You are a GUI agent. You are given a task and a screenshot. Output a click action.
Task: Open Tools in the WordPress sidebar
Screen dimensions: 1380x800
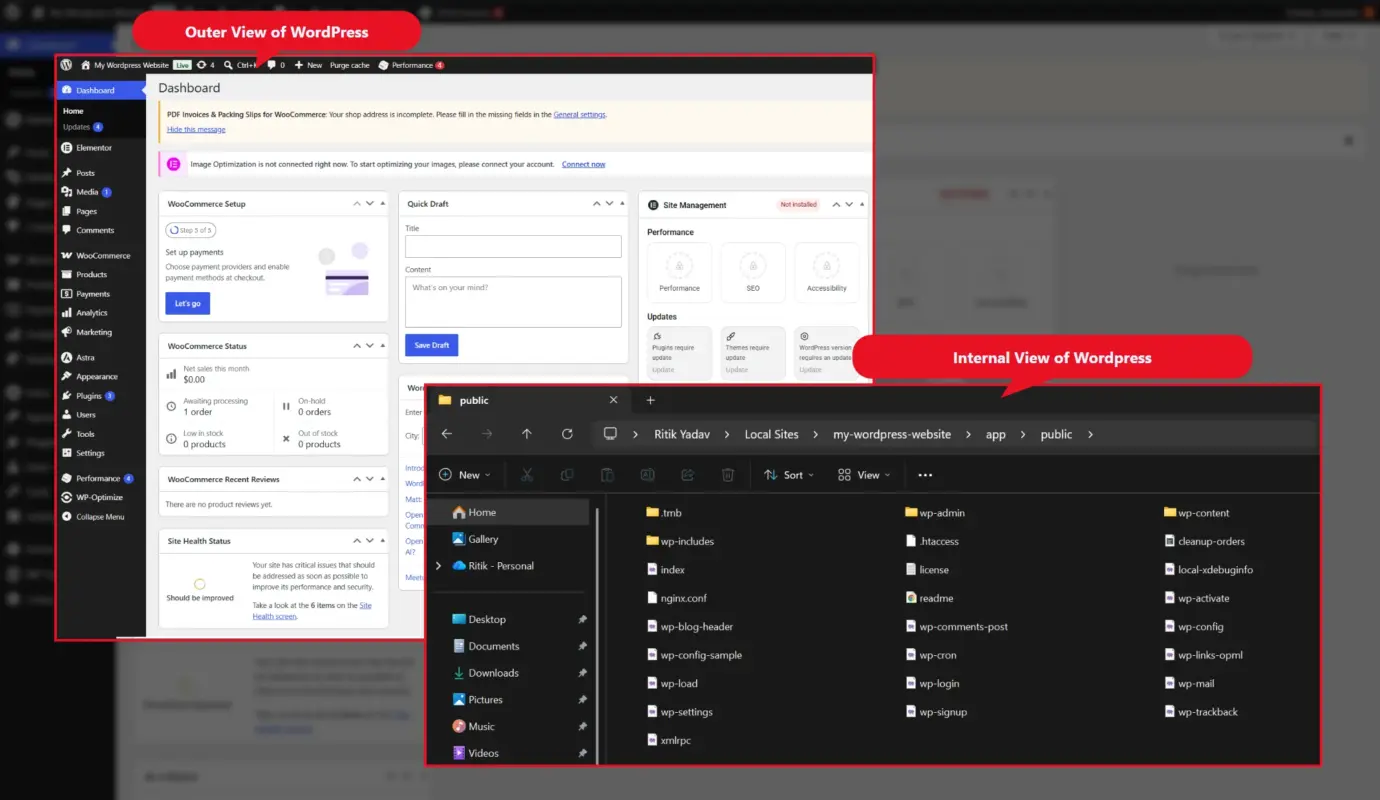click(78, 434)
